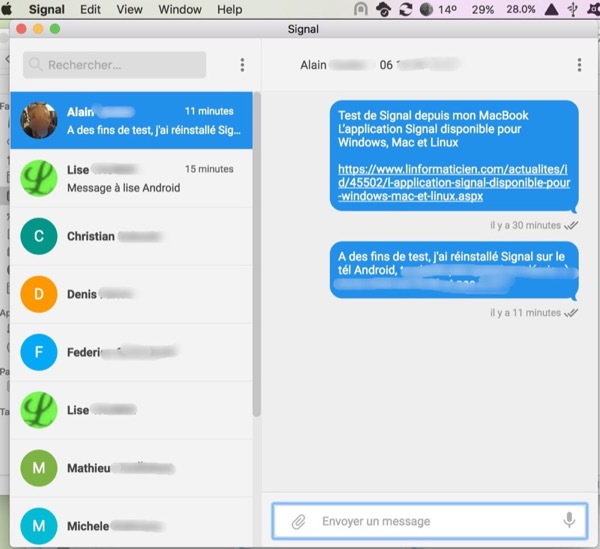Select the Christian contact avatar
Viewport: 600px width, 549px height.
(x=39, y=237)
